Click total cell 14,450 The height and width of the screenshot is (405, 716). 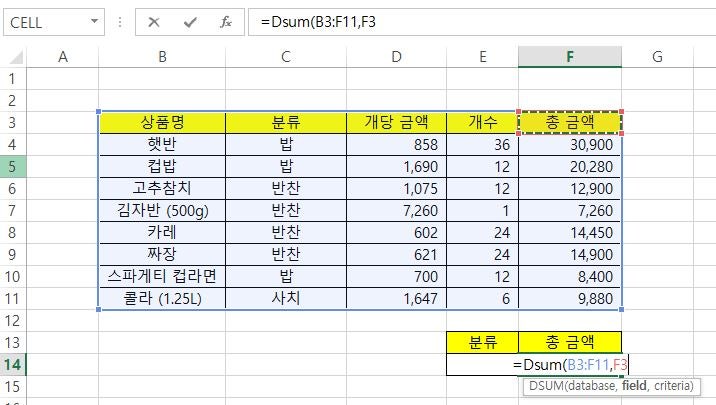[570, 232]
